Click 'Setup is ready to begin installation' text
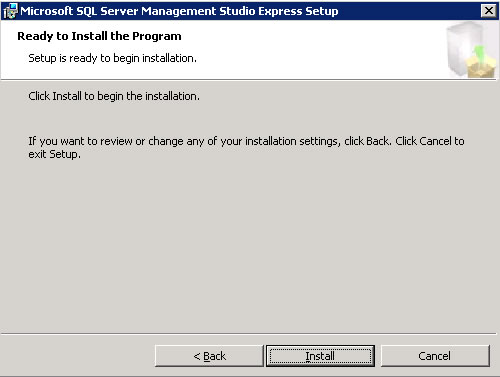This screenshot has width=500, height=377. coord(112,58)
